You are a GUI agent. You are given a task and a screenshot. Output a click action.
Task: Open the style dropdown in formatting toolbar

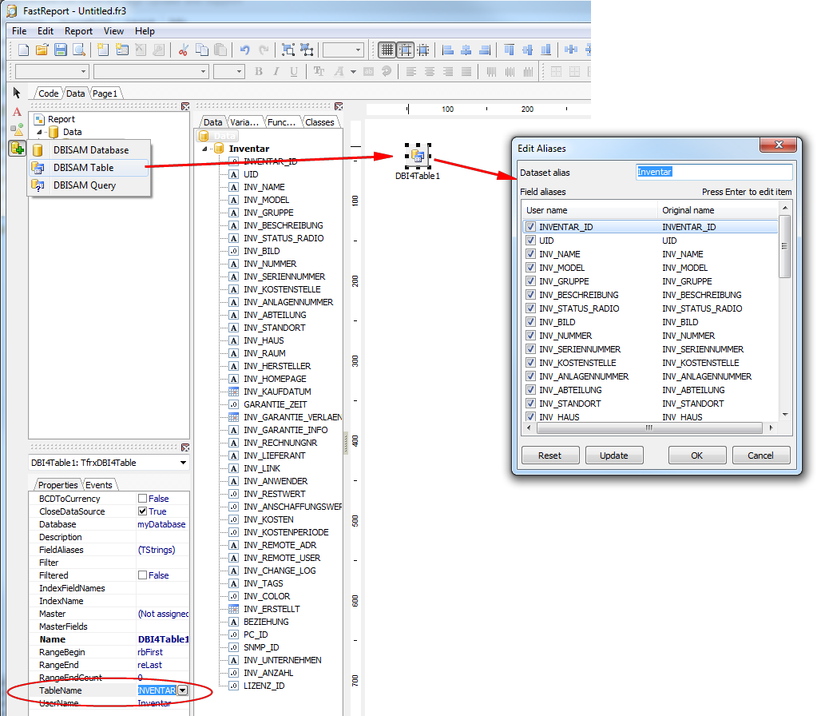point(83,71)
